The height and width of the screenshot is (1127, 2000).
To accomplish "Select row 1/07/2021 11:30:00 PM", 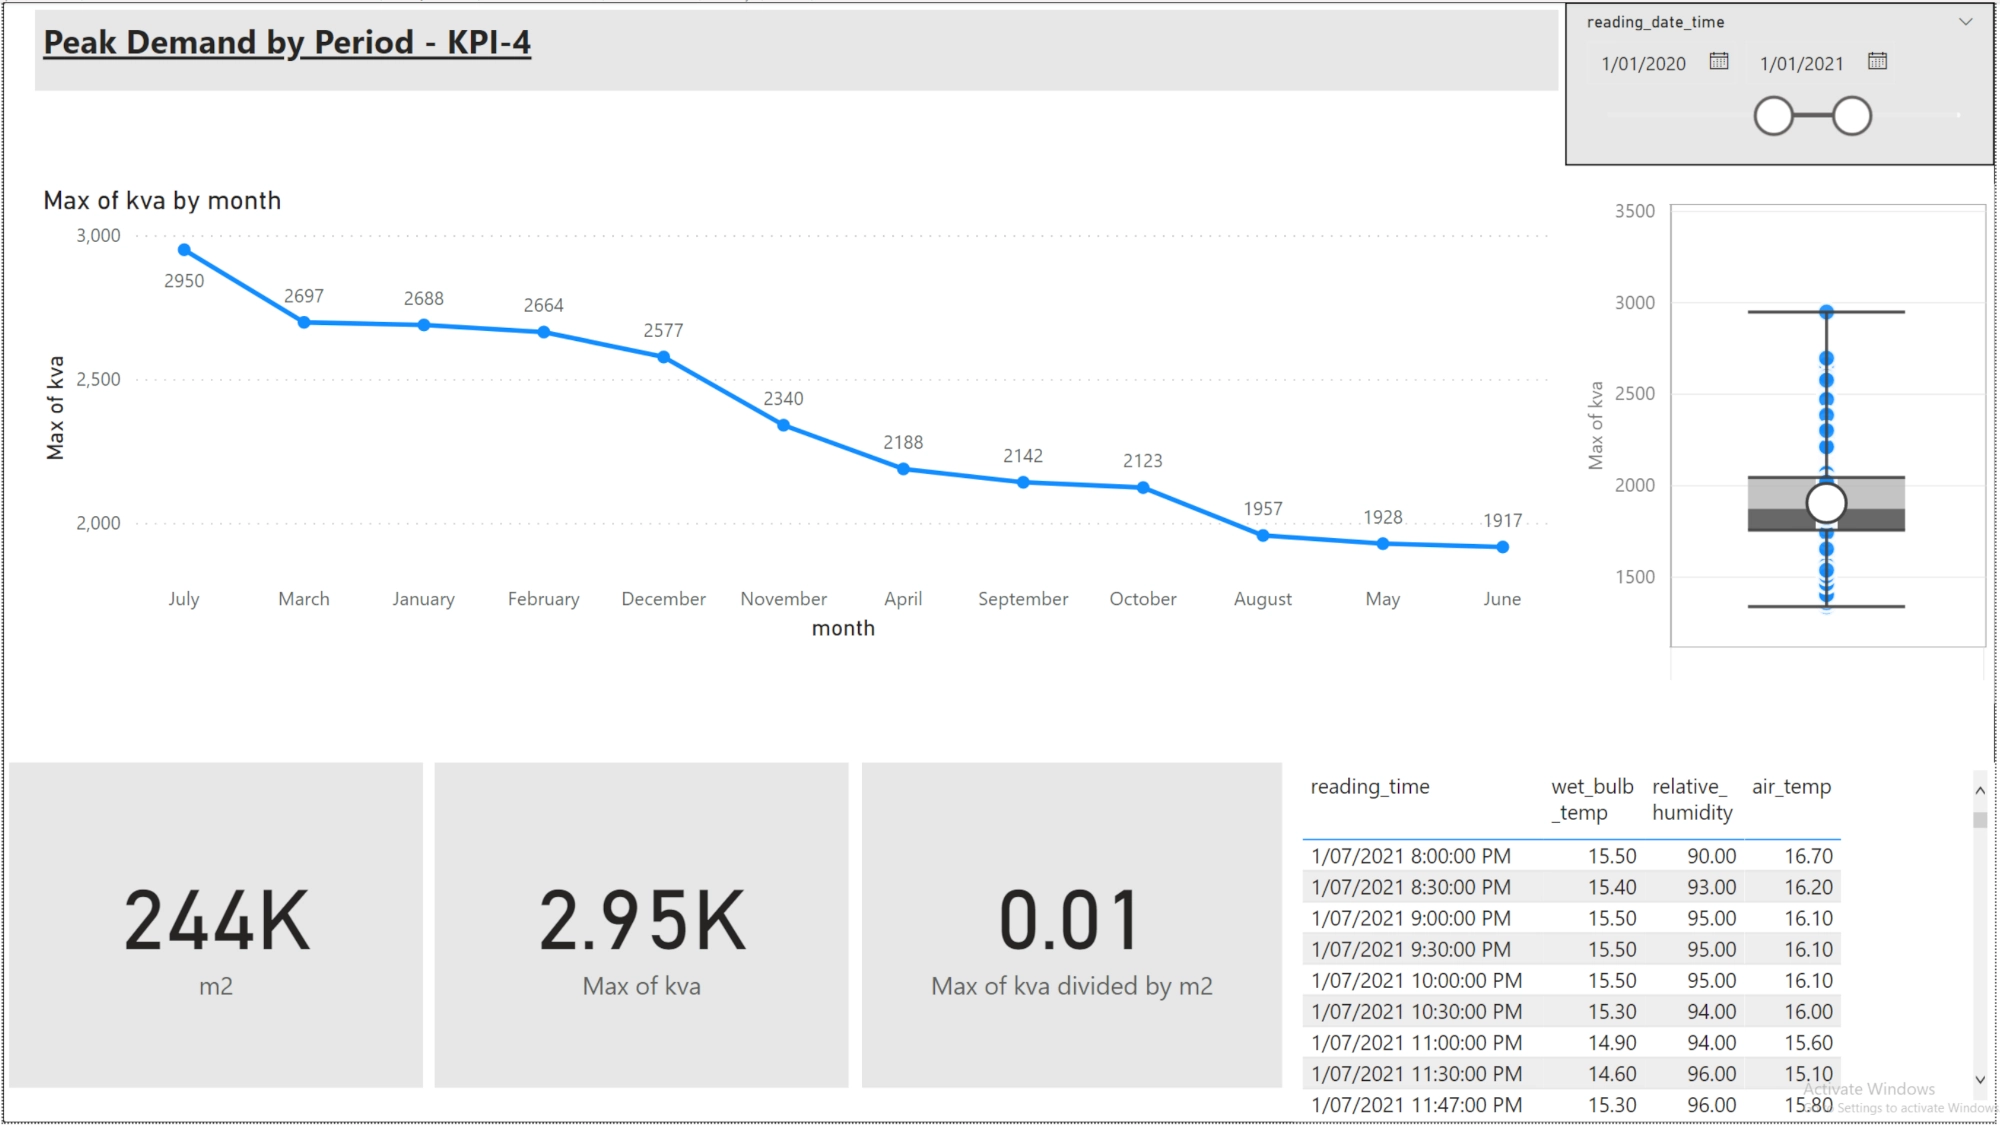I will (1571, 1073).
